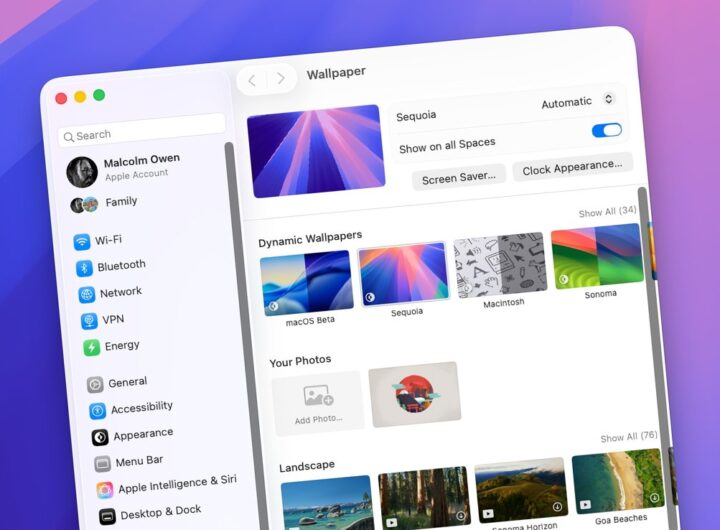Click the Malcolm Owen account name
This screenshot has height=530, width=720.
click(142, 161)
